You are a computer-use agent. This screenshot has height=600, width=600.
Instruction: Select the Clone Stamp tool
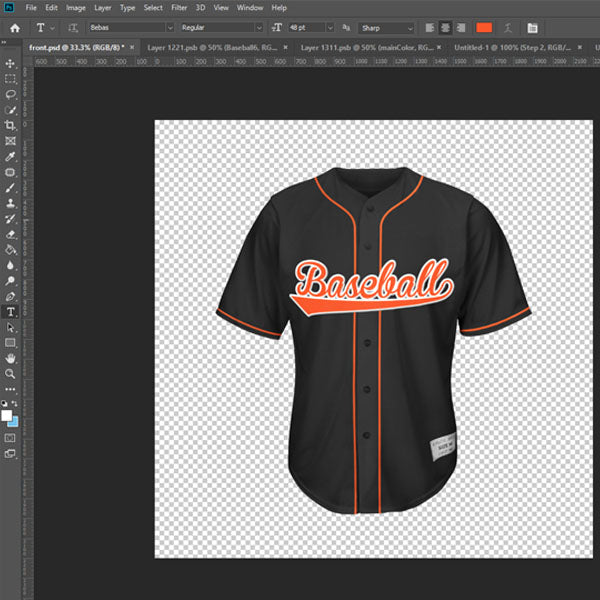(x=11, y=203)
